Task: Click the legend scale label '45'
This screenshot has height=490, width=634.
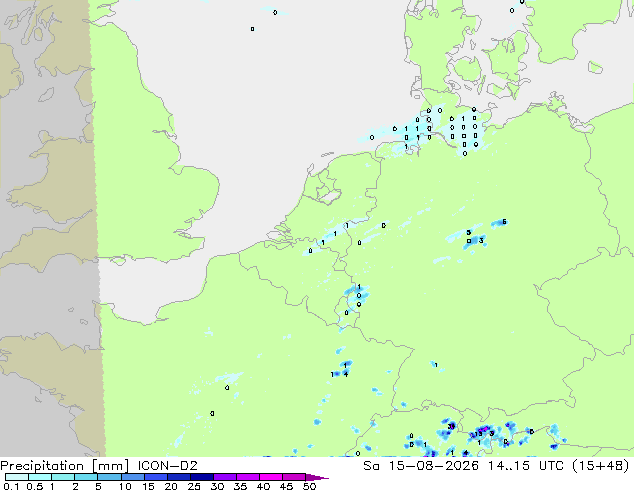Action: (x=286, y=486)
